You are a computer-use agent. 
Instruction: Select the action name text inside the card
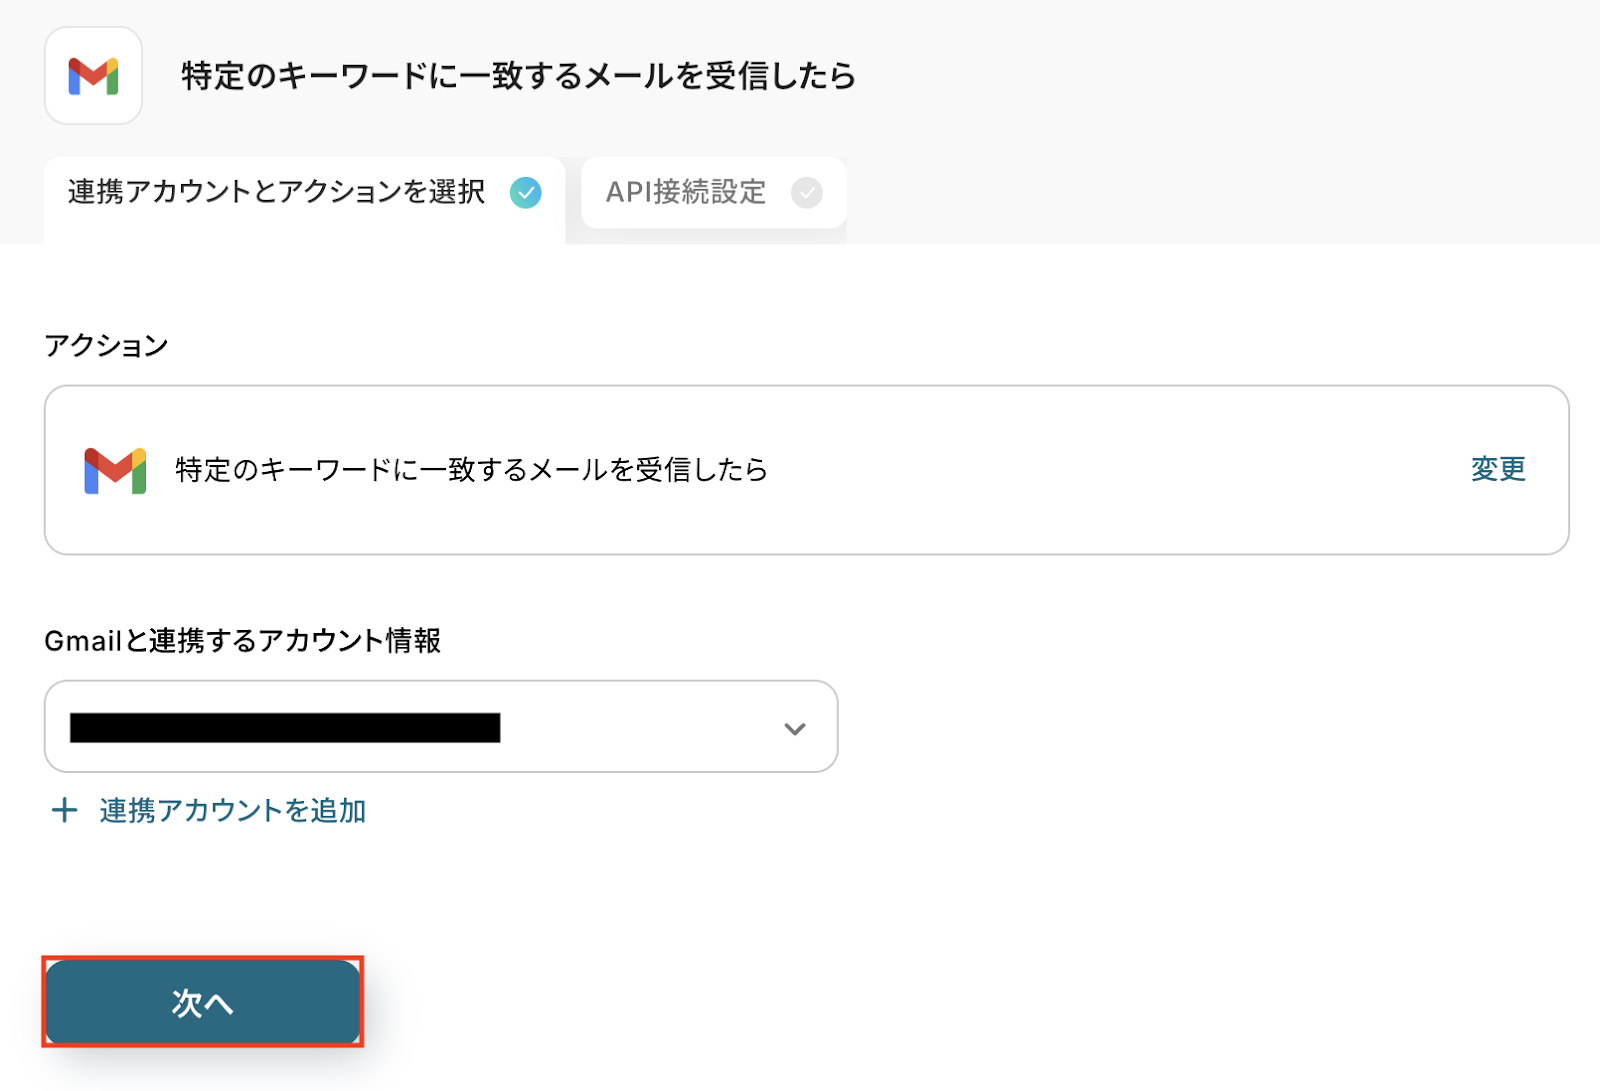tap(471, 470)
